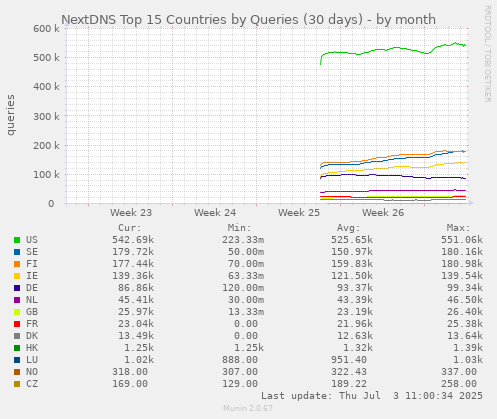Click the yellow IE line in graph
Viewport: 497px width, 419px height.
[x=393, y=166]
